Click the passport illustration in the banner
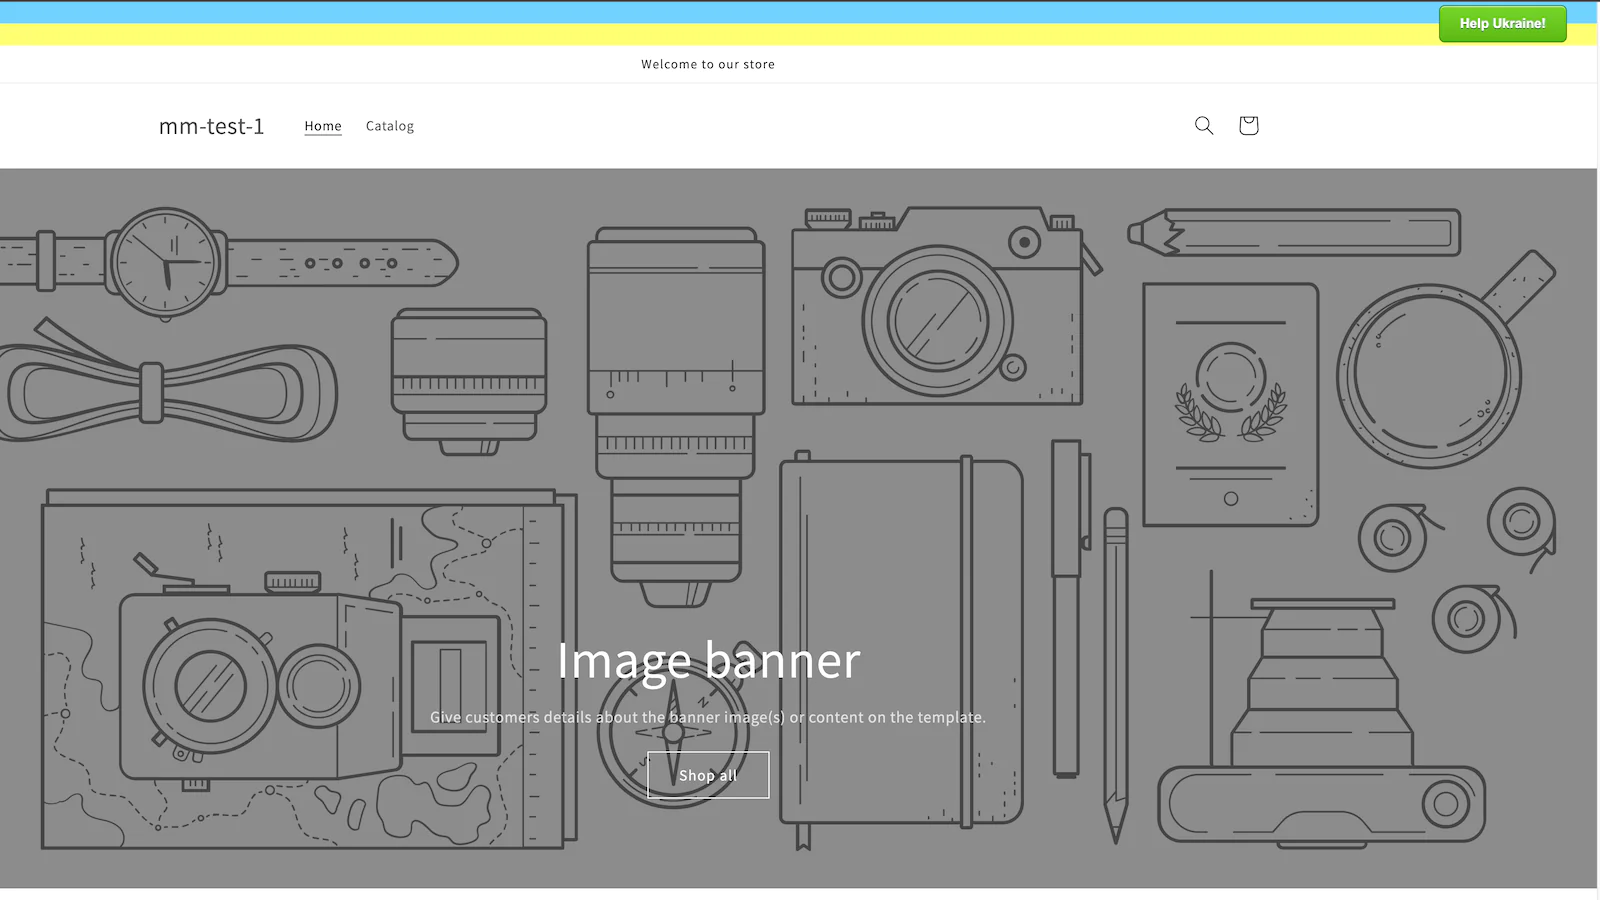Image resolution: width=1600 pixels, height=900 pixels. pyautogui.click(x=1230, y=405)
